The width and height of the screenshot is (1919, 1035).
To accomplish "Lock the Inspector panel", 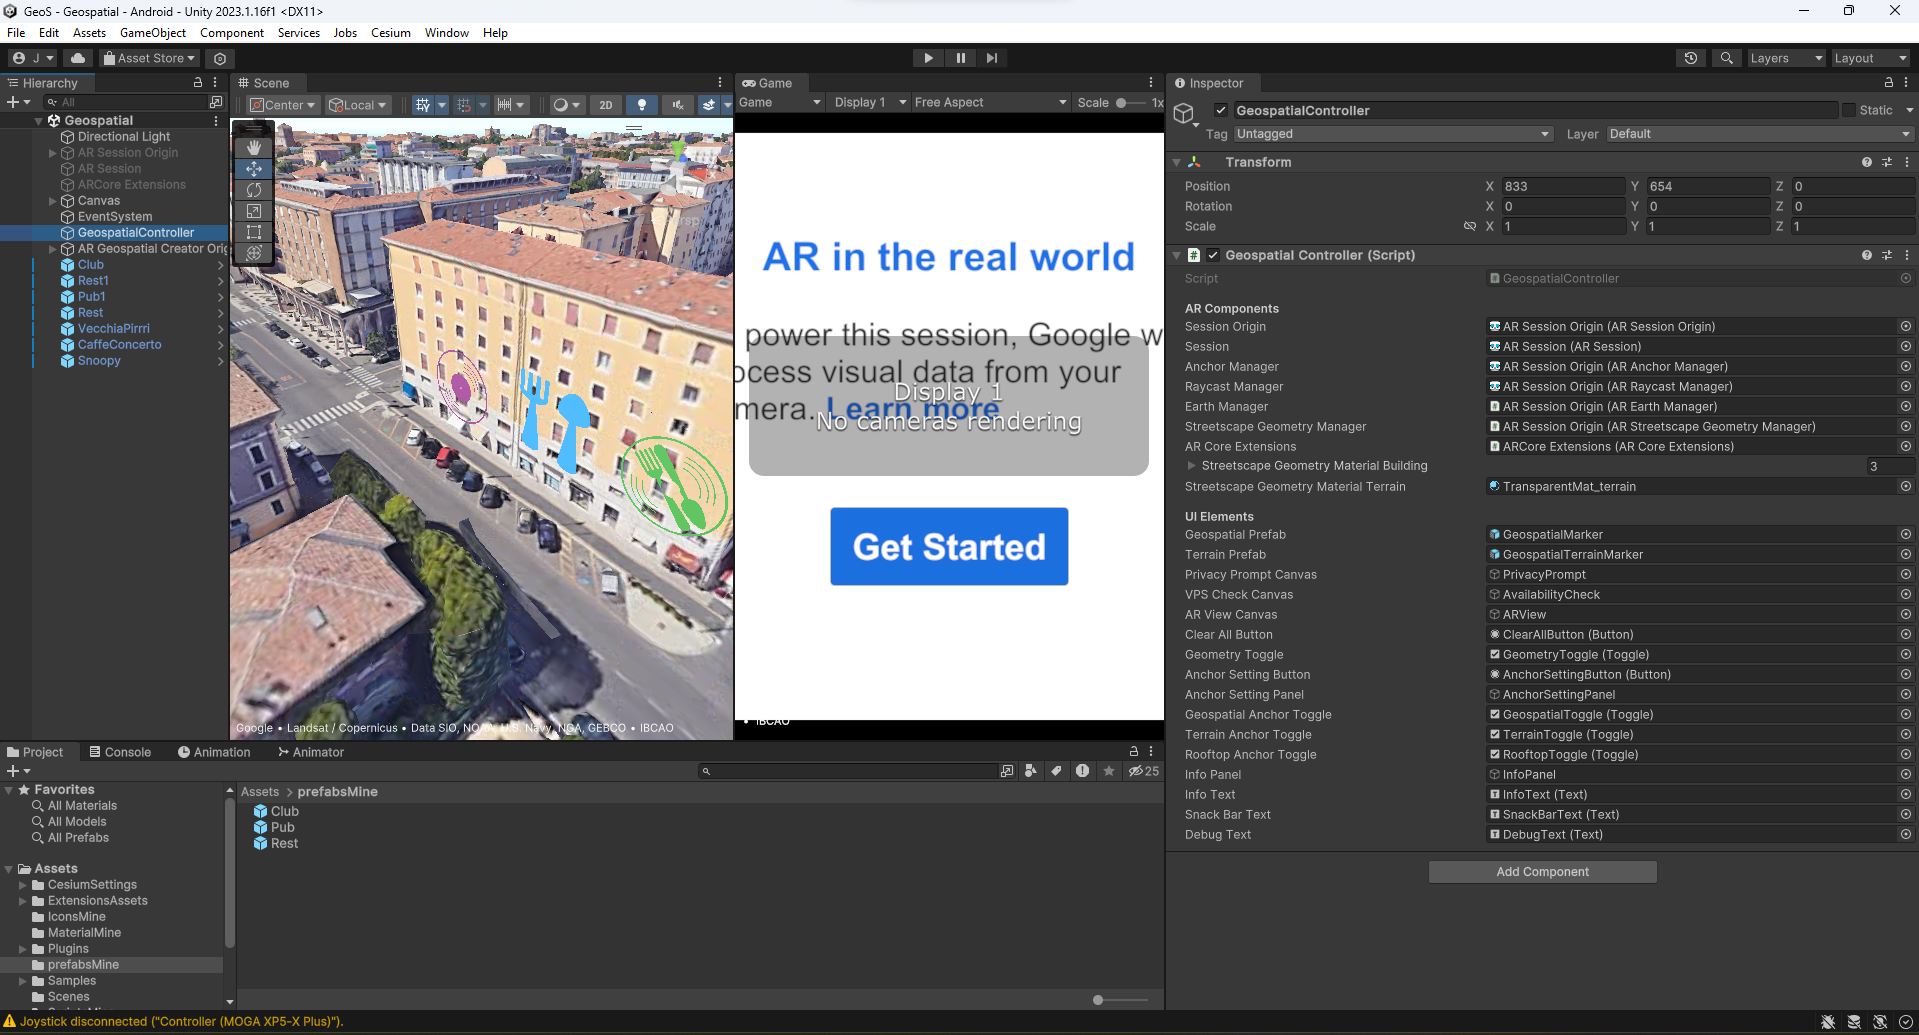I will 1889,83.
